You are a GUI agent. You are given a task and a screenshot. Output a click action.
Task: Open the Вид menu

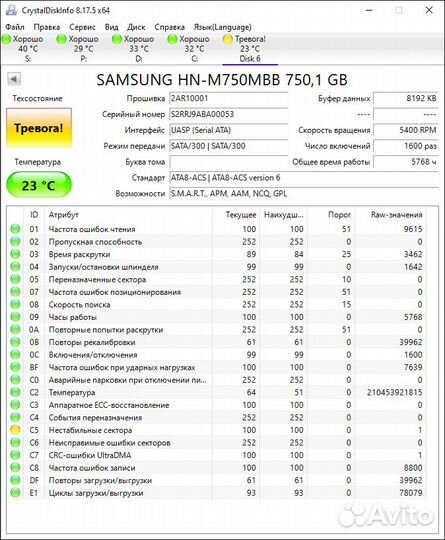112,27
